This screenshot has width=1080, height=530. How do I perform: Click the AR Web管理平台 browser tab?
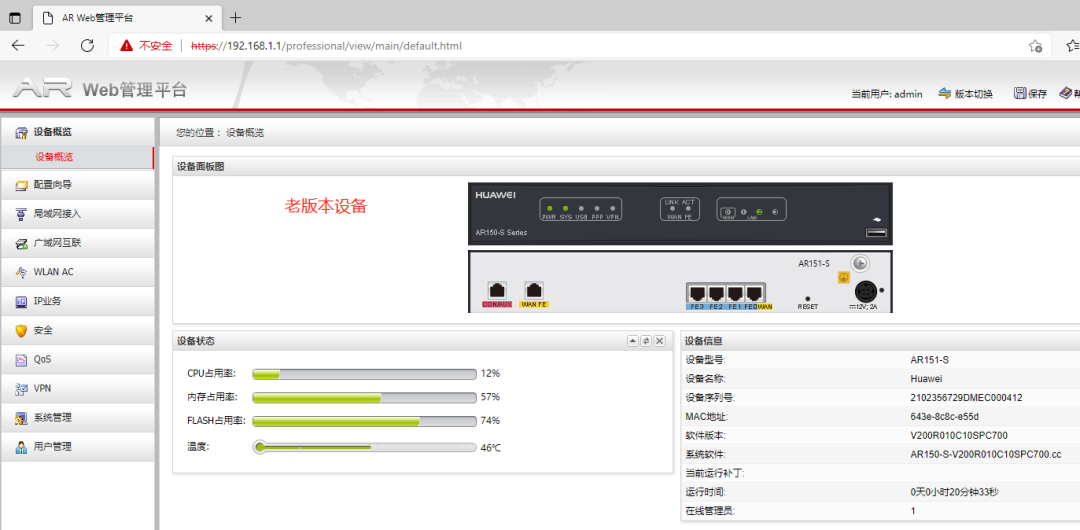point(127,18)
